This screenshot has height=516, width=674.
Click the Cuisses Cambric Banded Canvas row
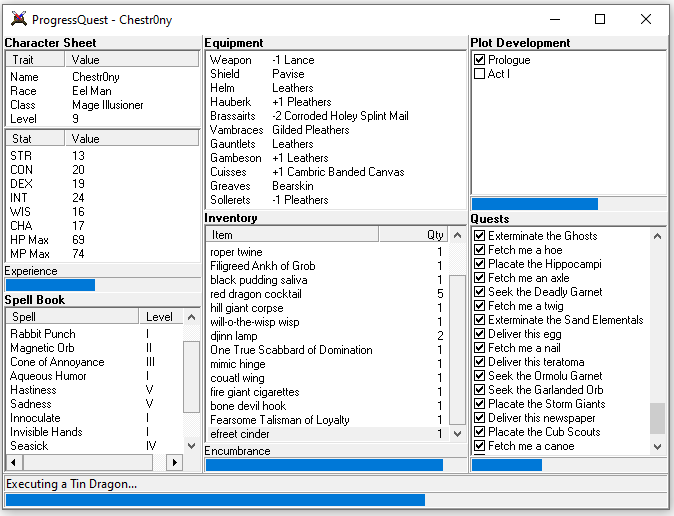click(x=336, y=172)
